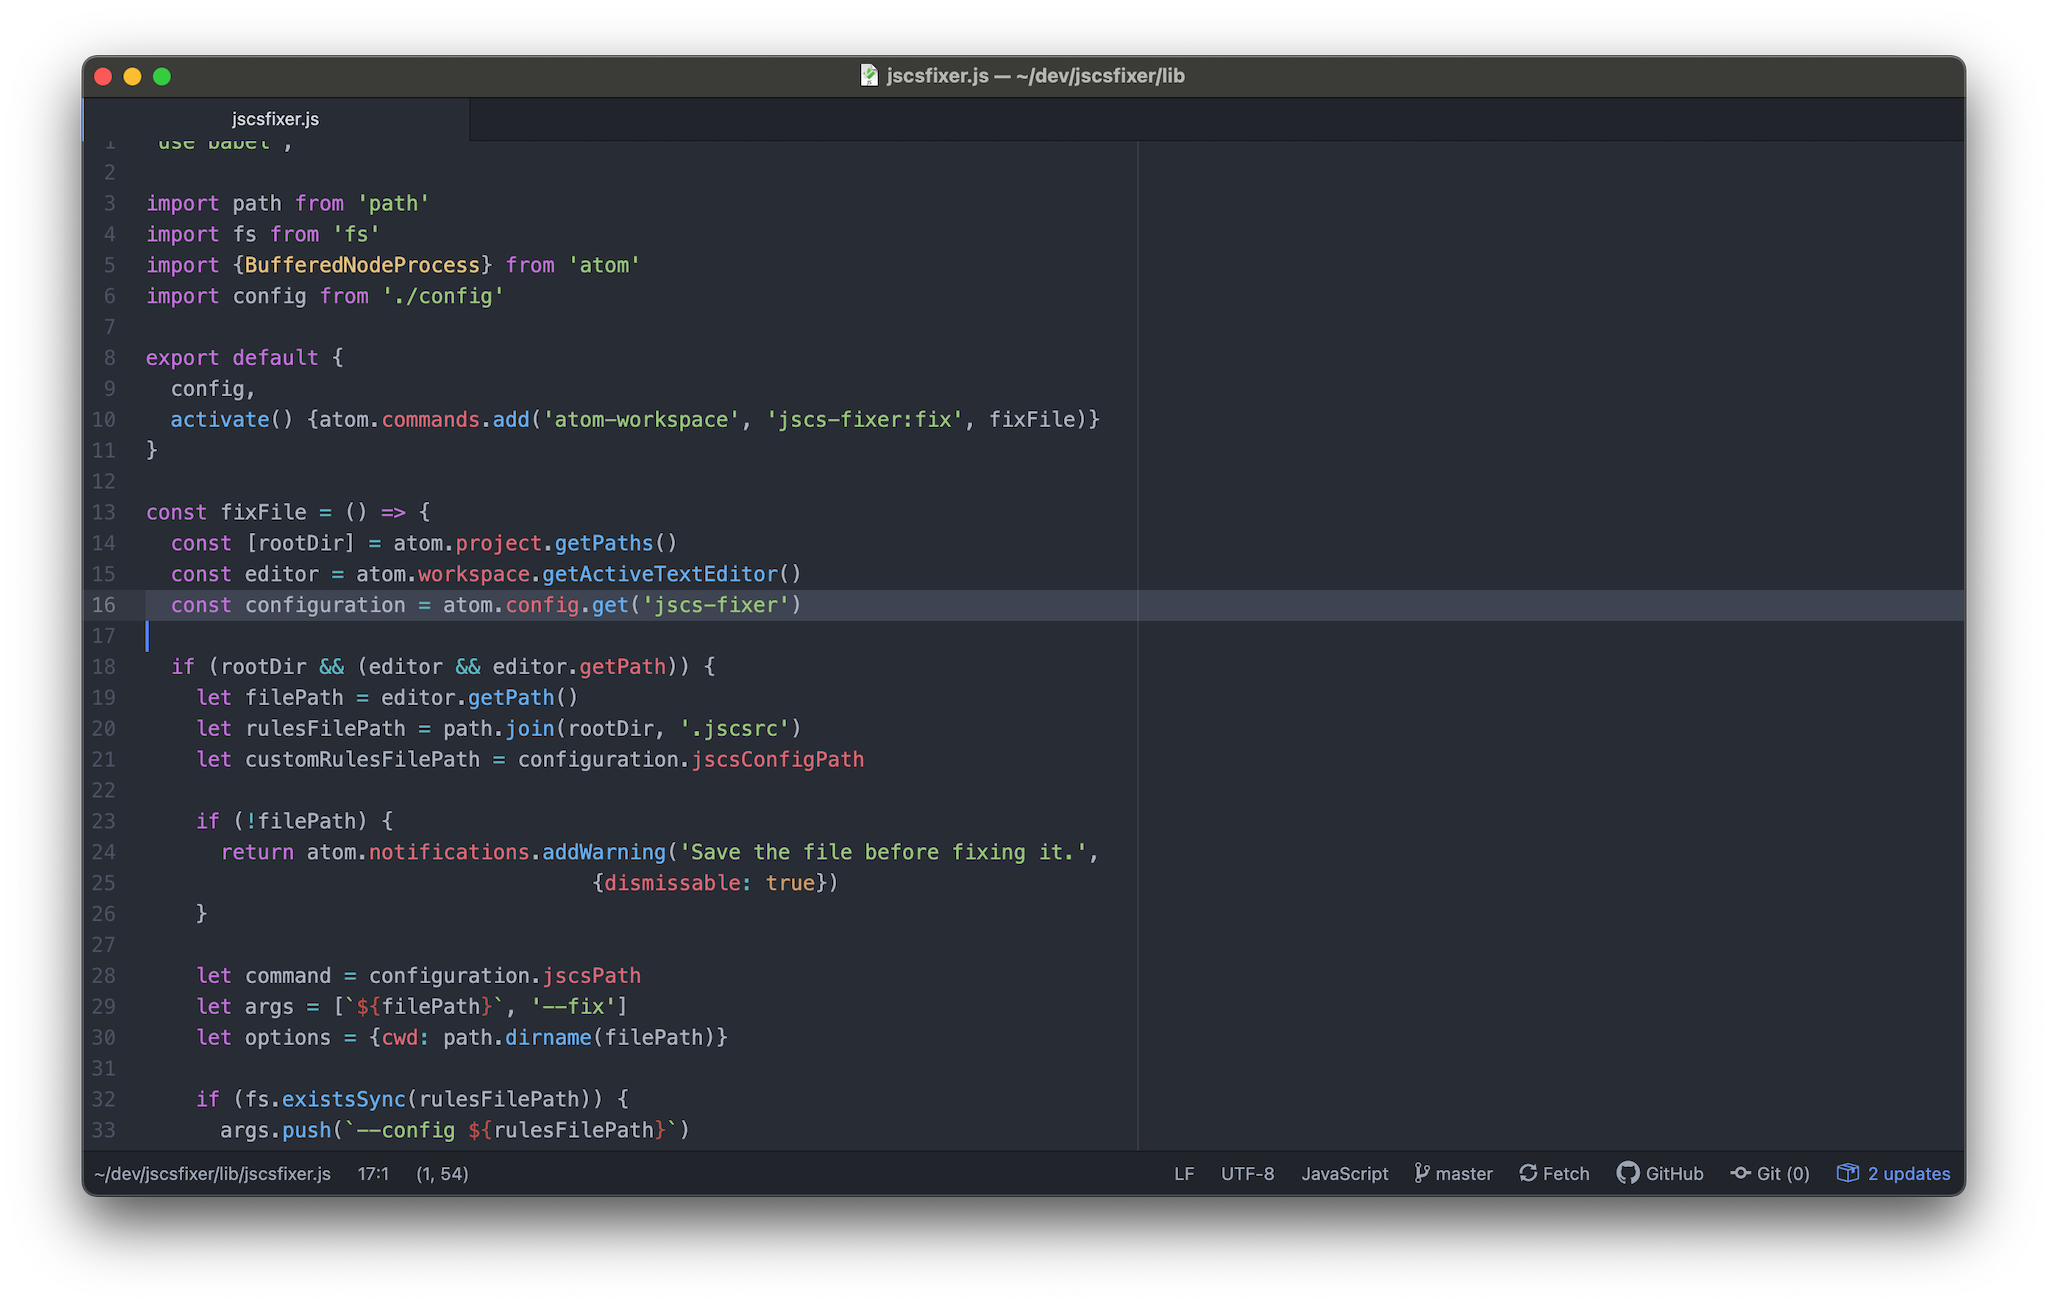
Task: Click line number 32 in gutter
Action: pos(104,1099)
